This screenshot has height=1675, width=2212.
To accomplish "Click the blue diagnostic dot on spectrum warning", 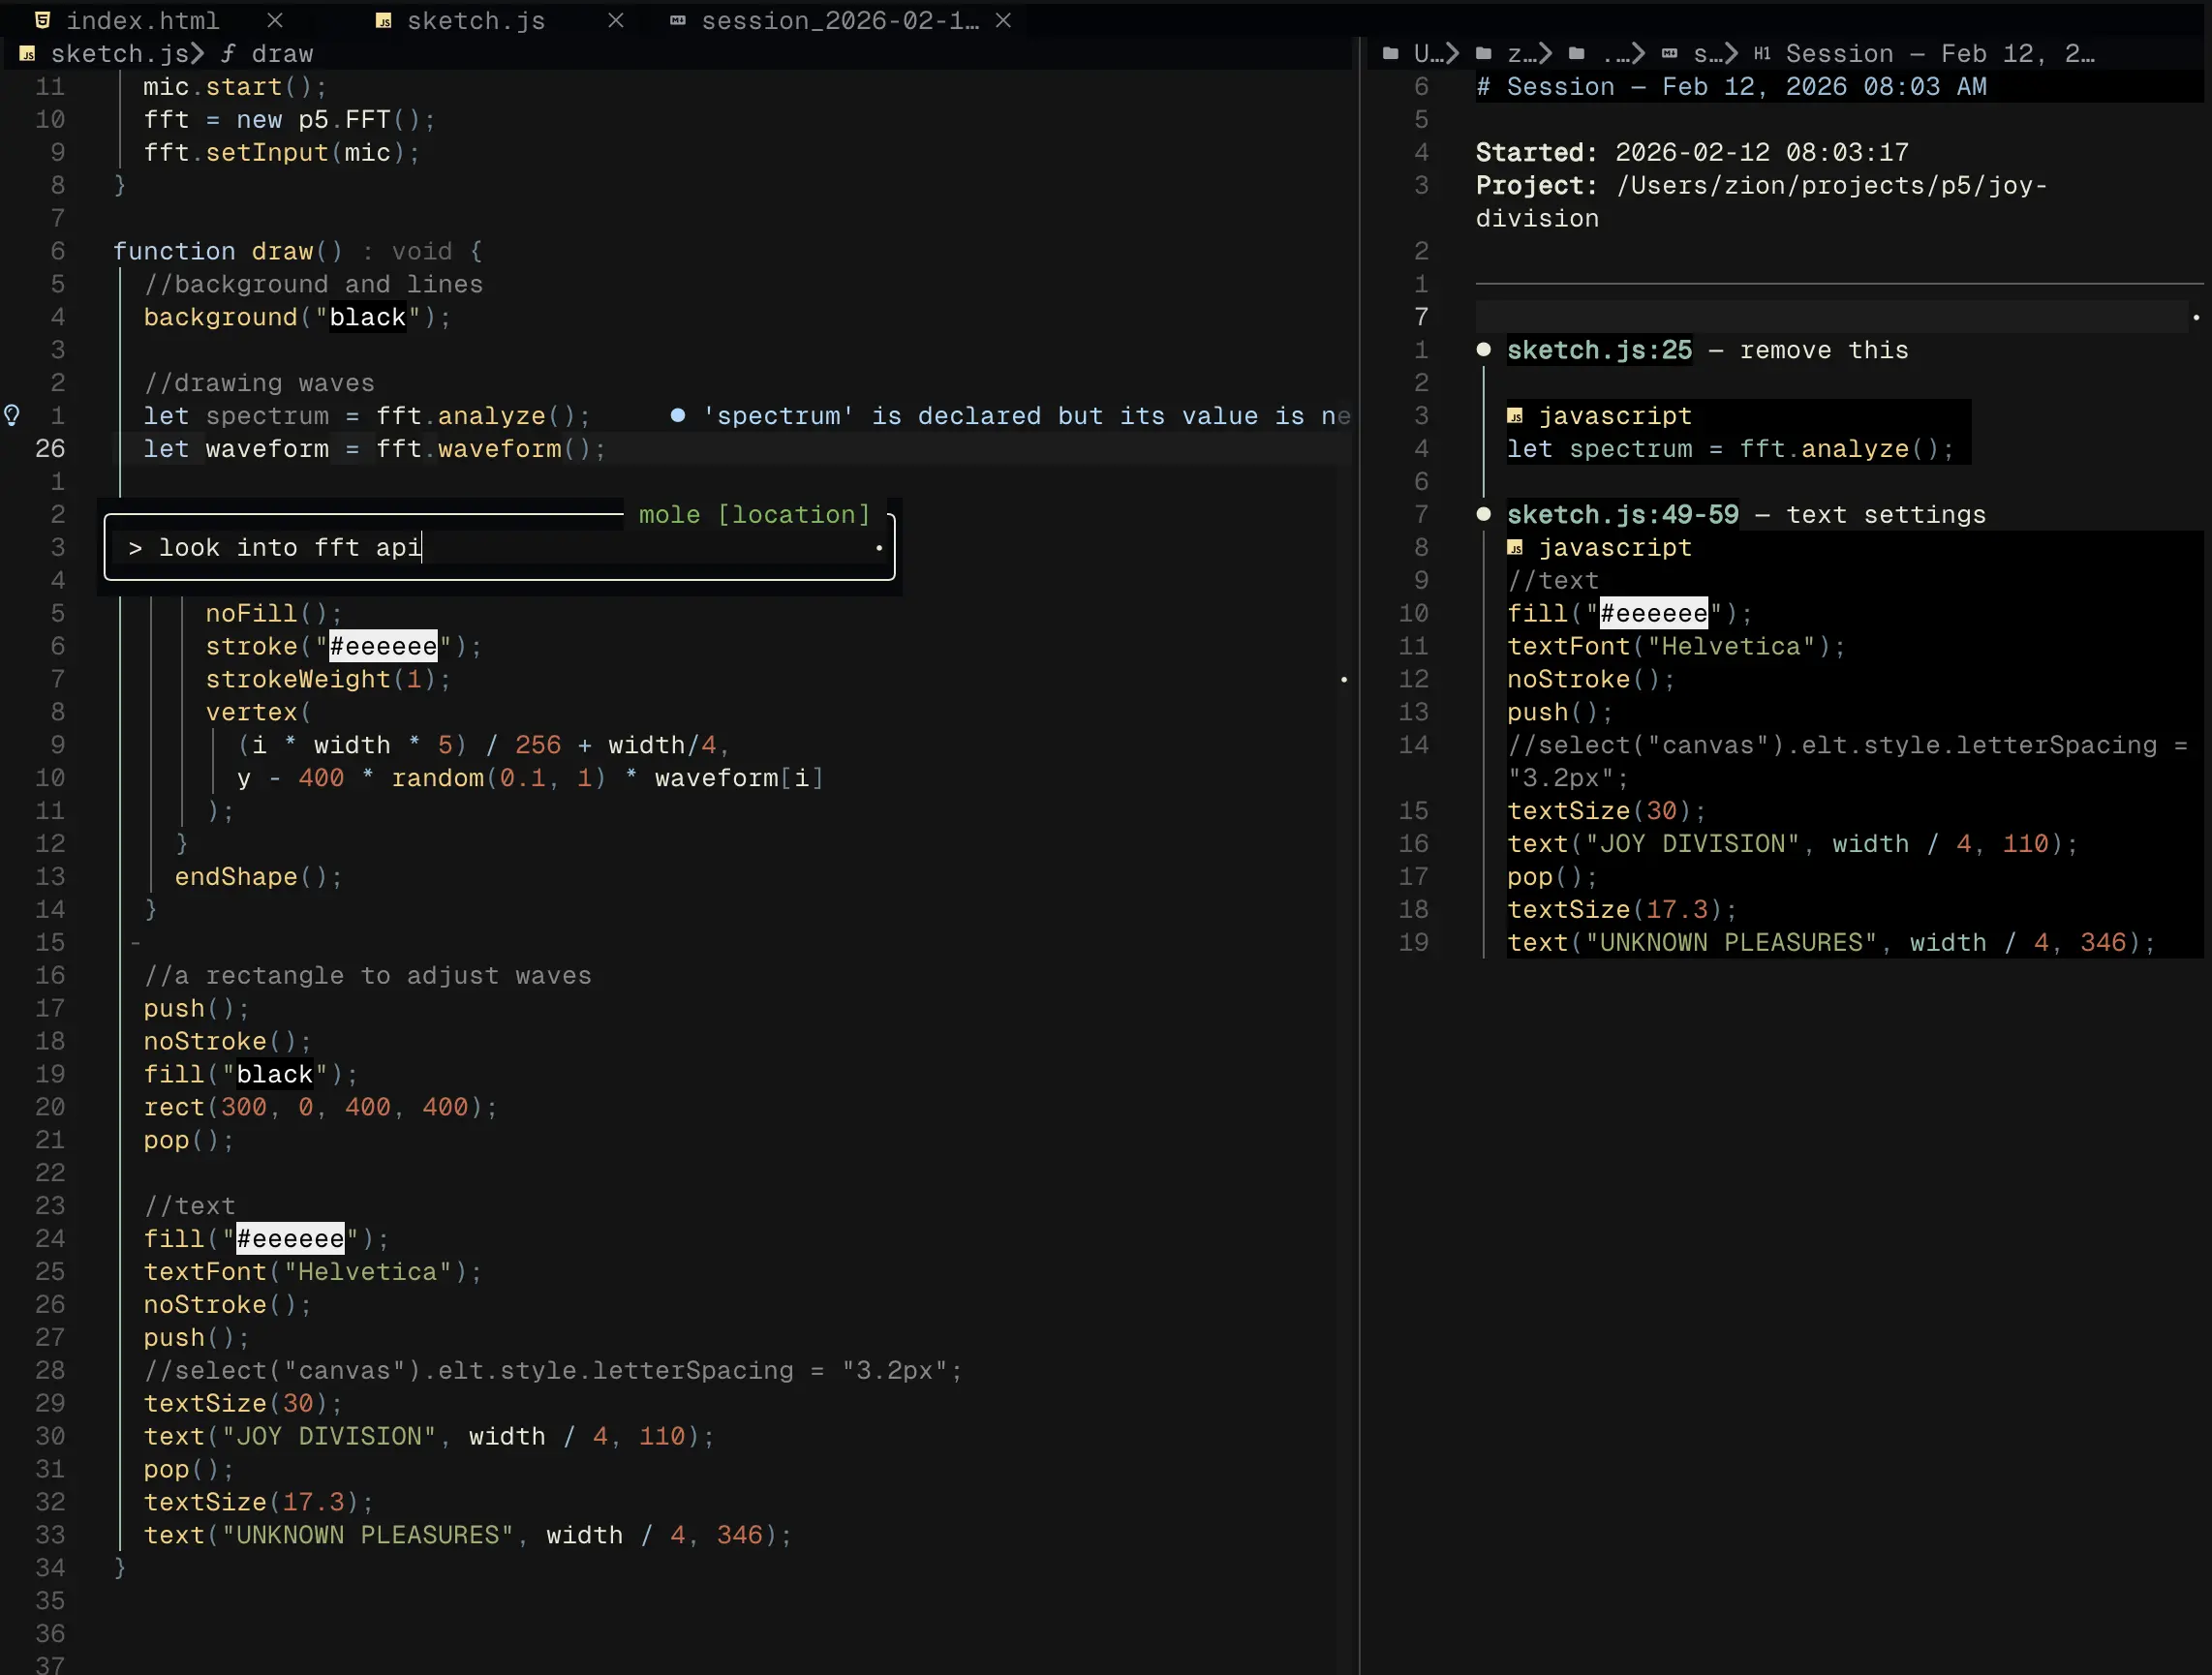I will tap(678, 415).
